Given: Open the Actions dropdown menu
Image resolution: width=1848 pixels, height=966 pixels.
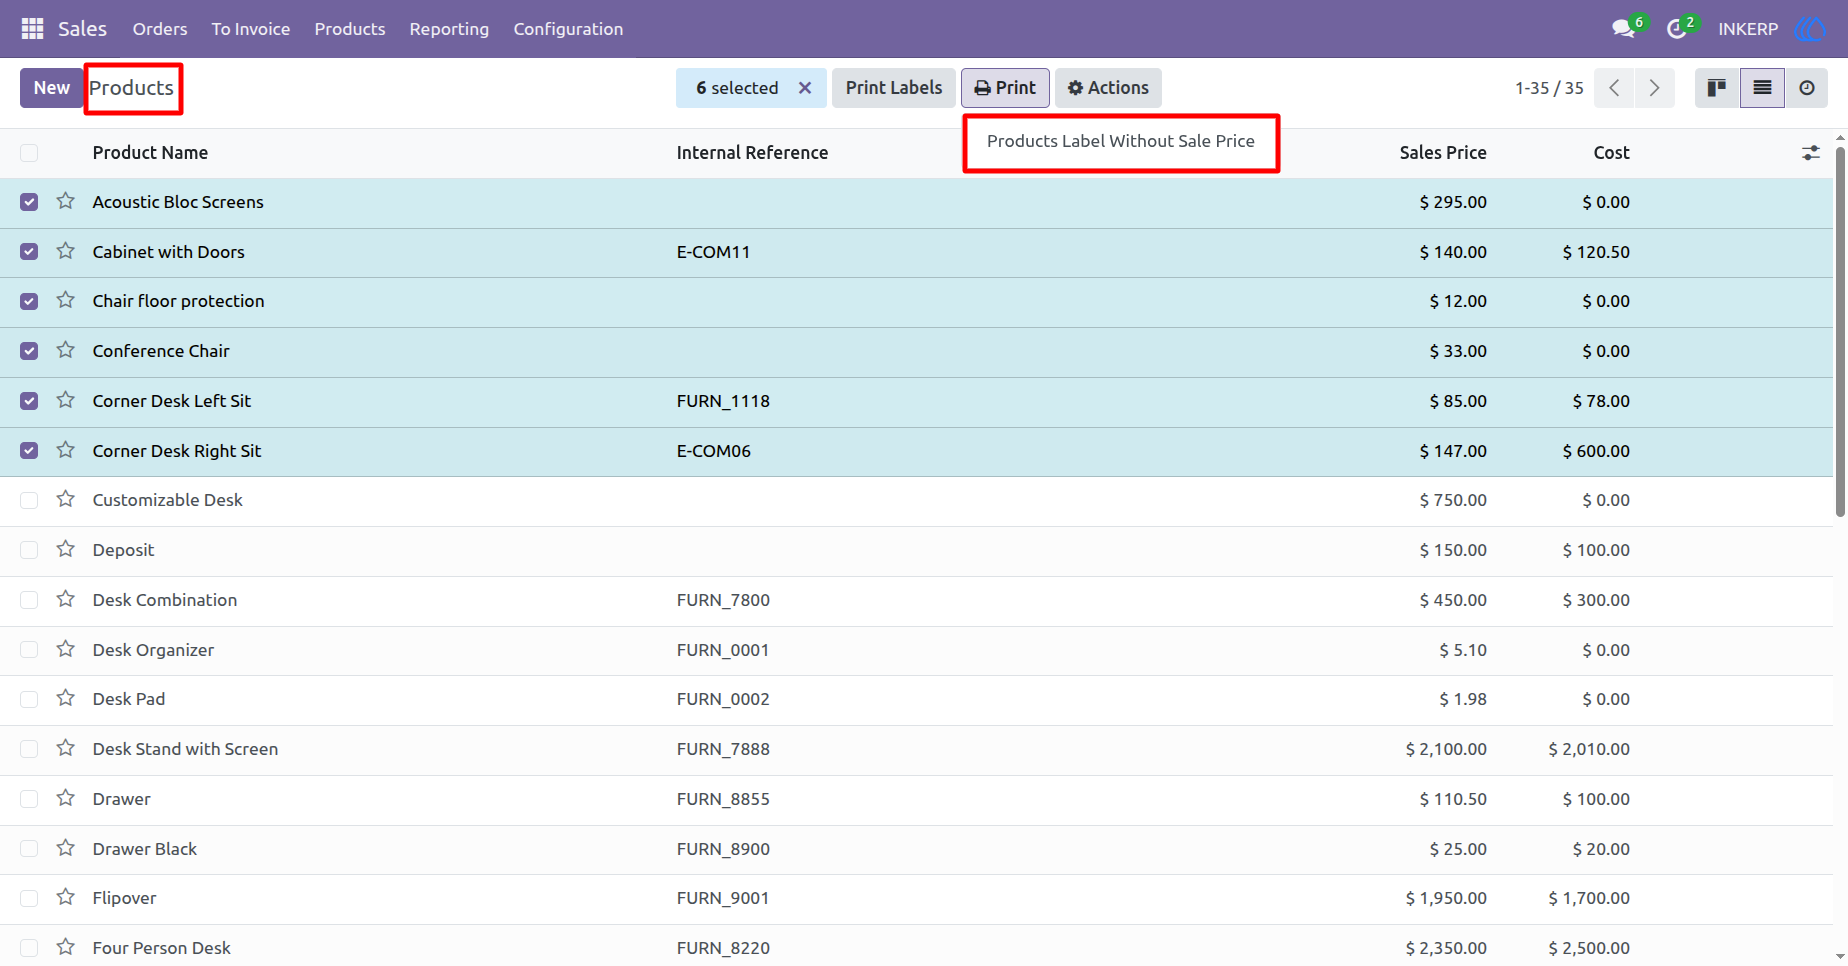Looking at the screenshot, I should click(x=1108, y=88).
